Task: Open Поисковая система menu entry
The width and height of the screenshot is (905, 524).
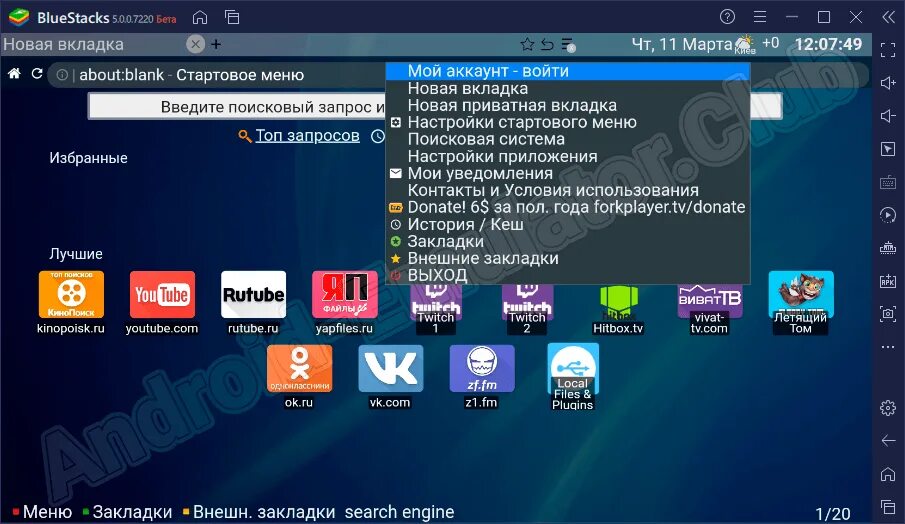Action: (x=568, y=139)
